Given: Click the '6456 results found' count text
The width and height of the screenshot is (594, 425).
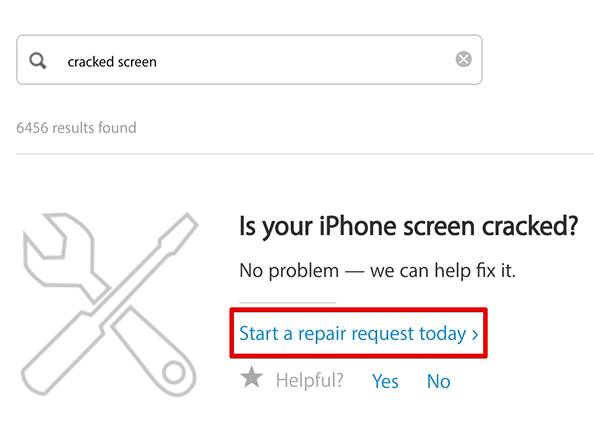Looking at the screenshot, I should [x=76, y=128].
